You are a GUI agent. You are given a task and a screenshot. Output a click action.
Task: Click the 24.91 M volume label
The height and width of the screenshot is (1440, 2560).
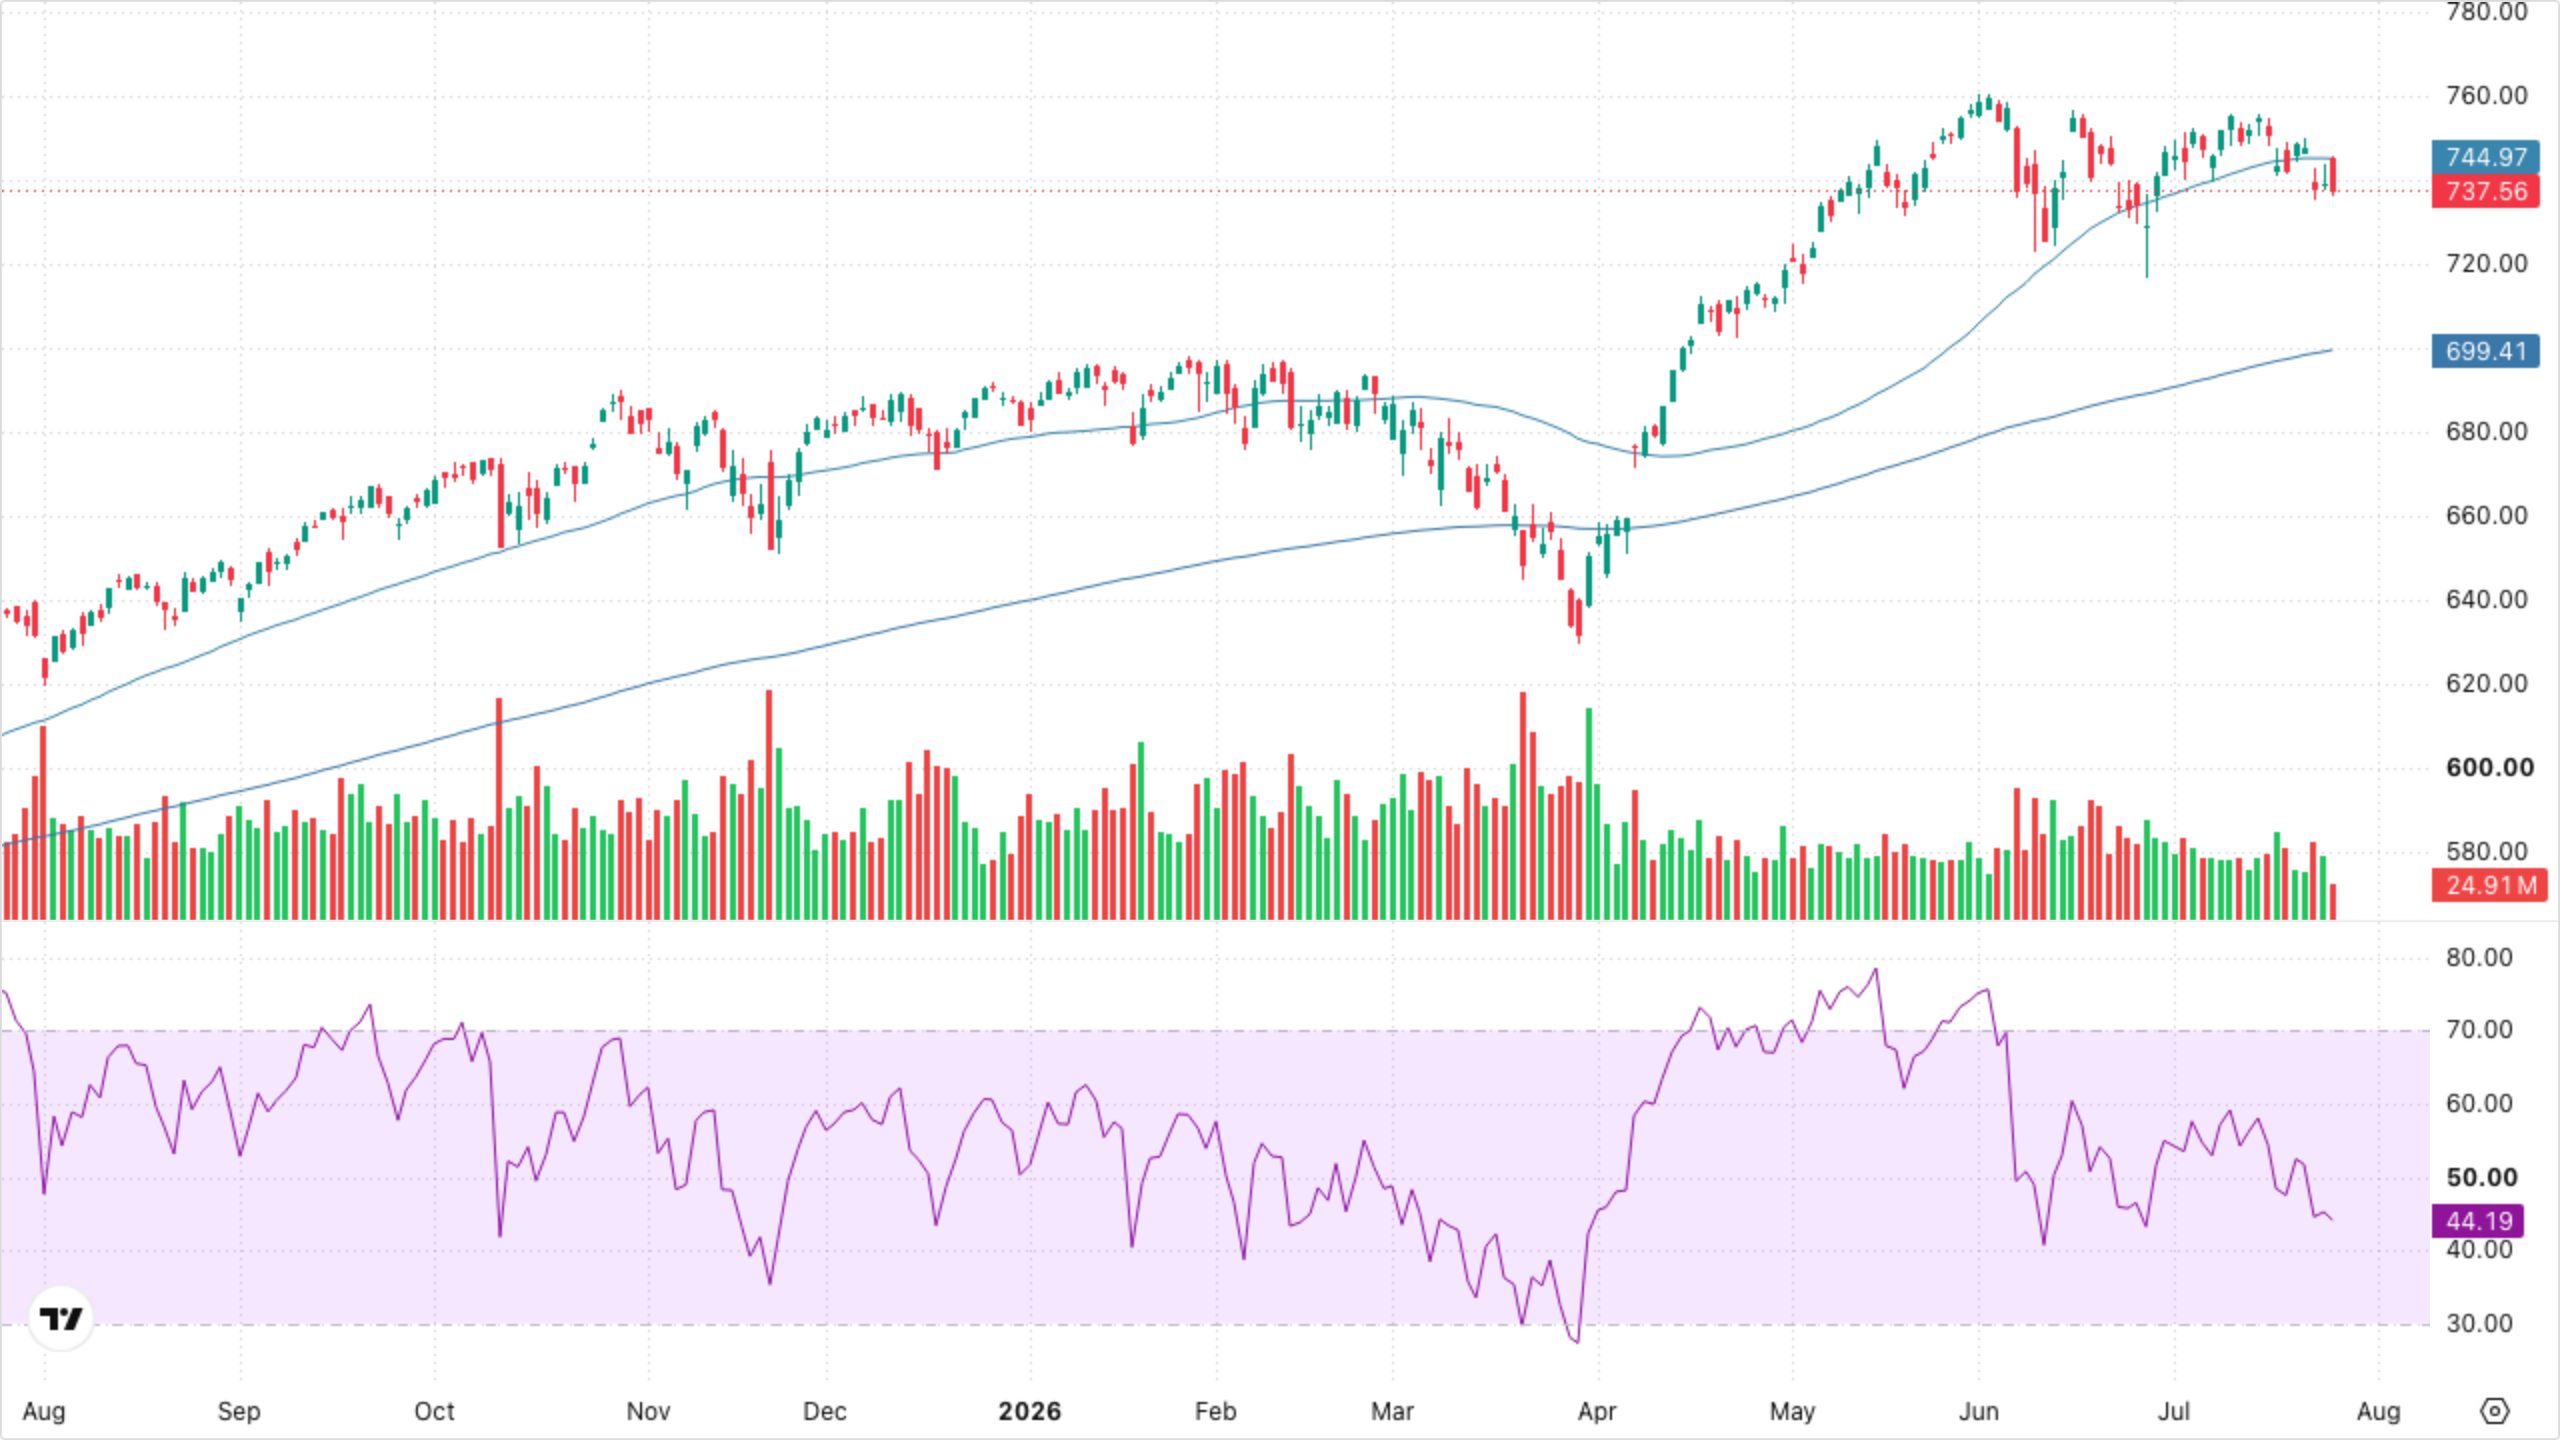[2490, 885]
